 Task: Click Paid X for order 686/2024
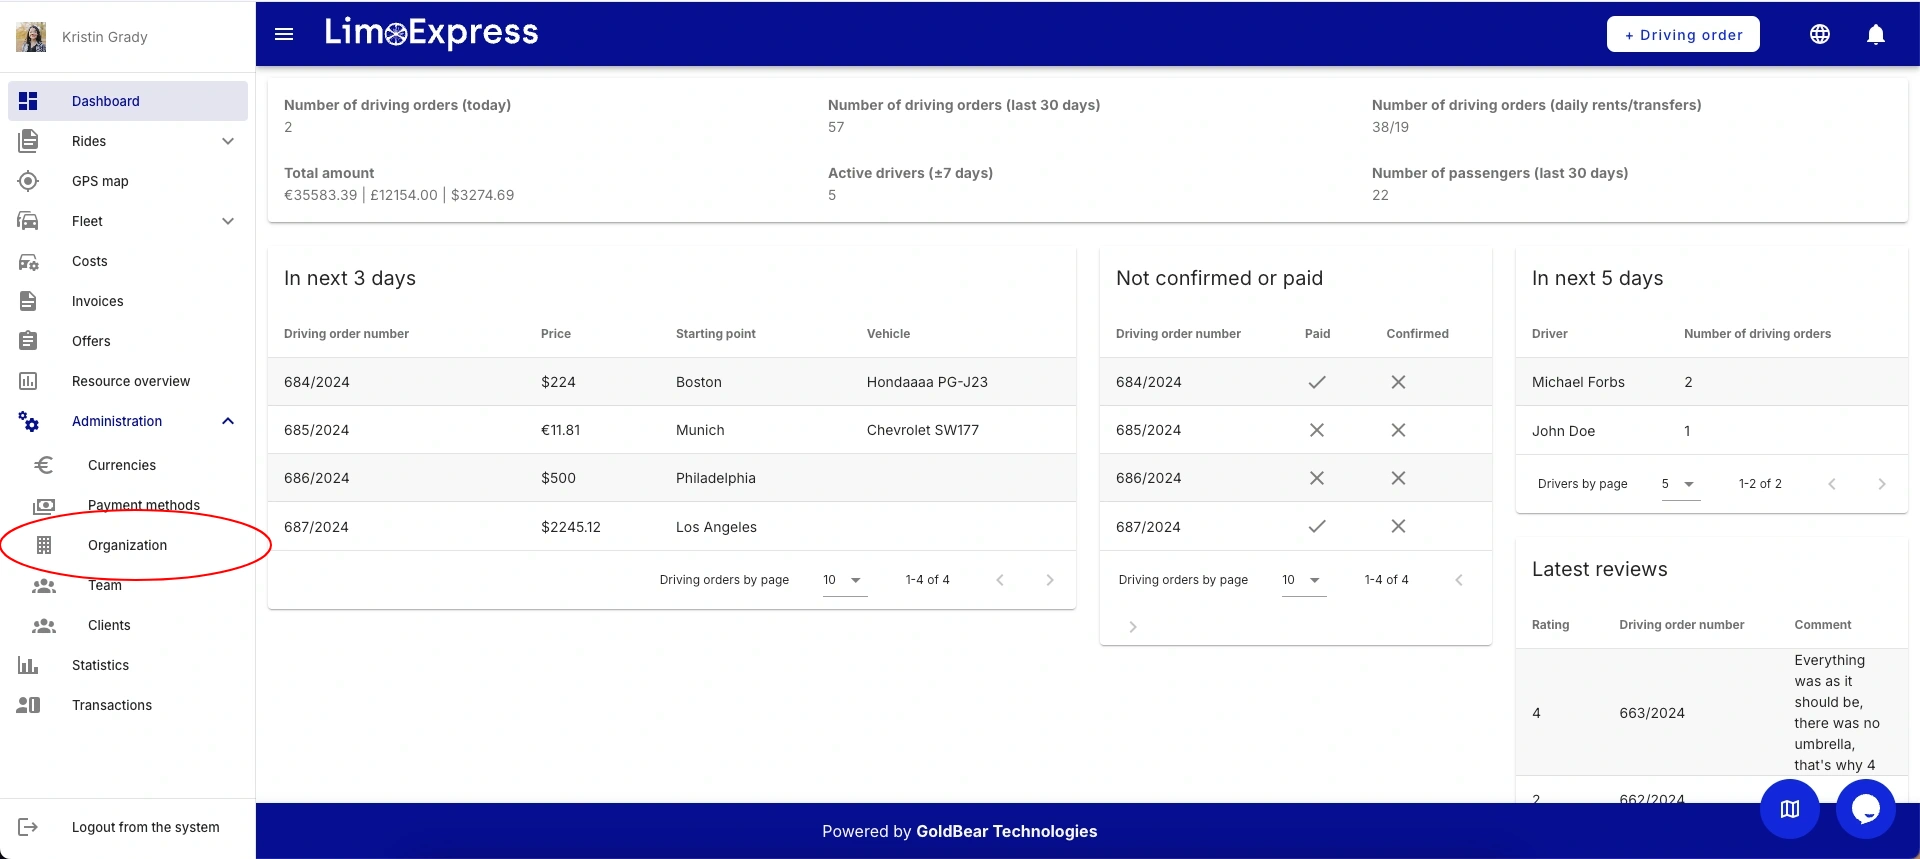click(1317, 478)
